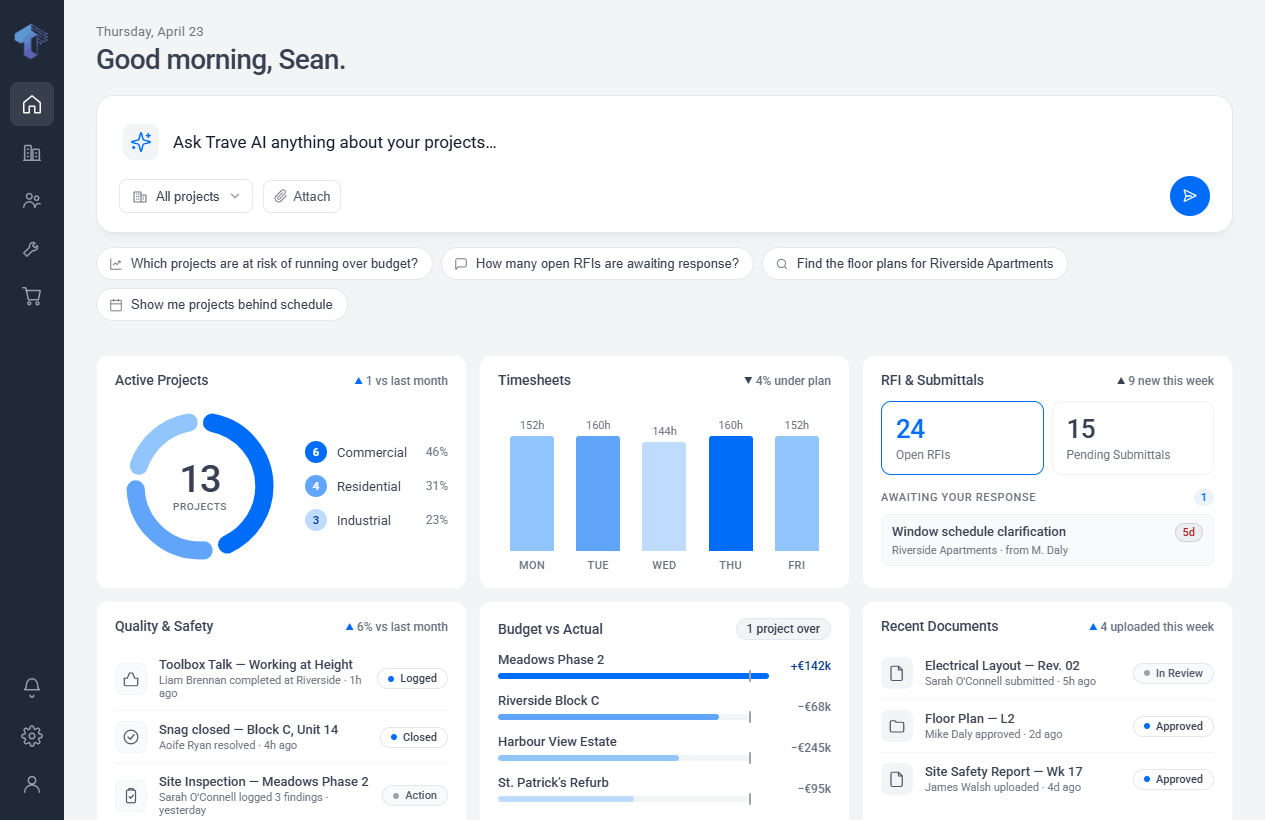The width and height of the screenshot is (1265, 820).
Task: Open the Window schedule clarification RFI
Action: pyautogui.click(x=1047, y=540)
